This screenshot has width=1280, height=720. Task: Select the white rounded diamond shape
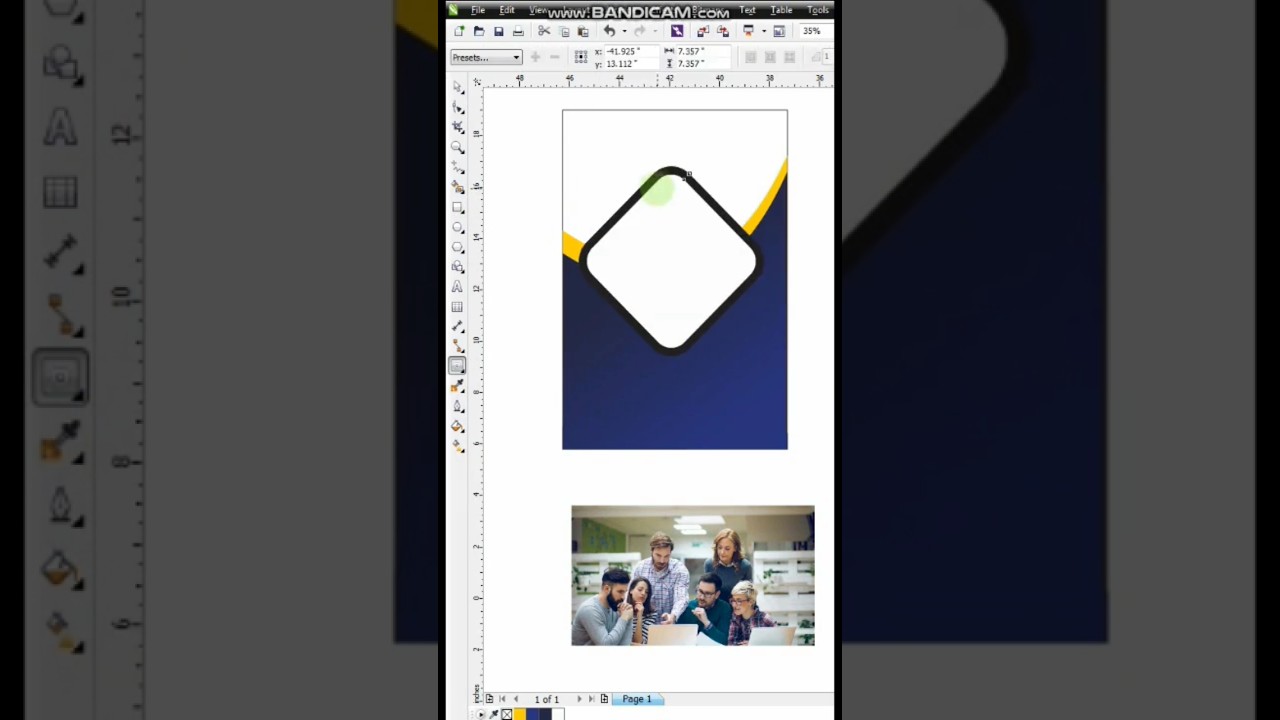(672, 262)
